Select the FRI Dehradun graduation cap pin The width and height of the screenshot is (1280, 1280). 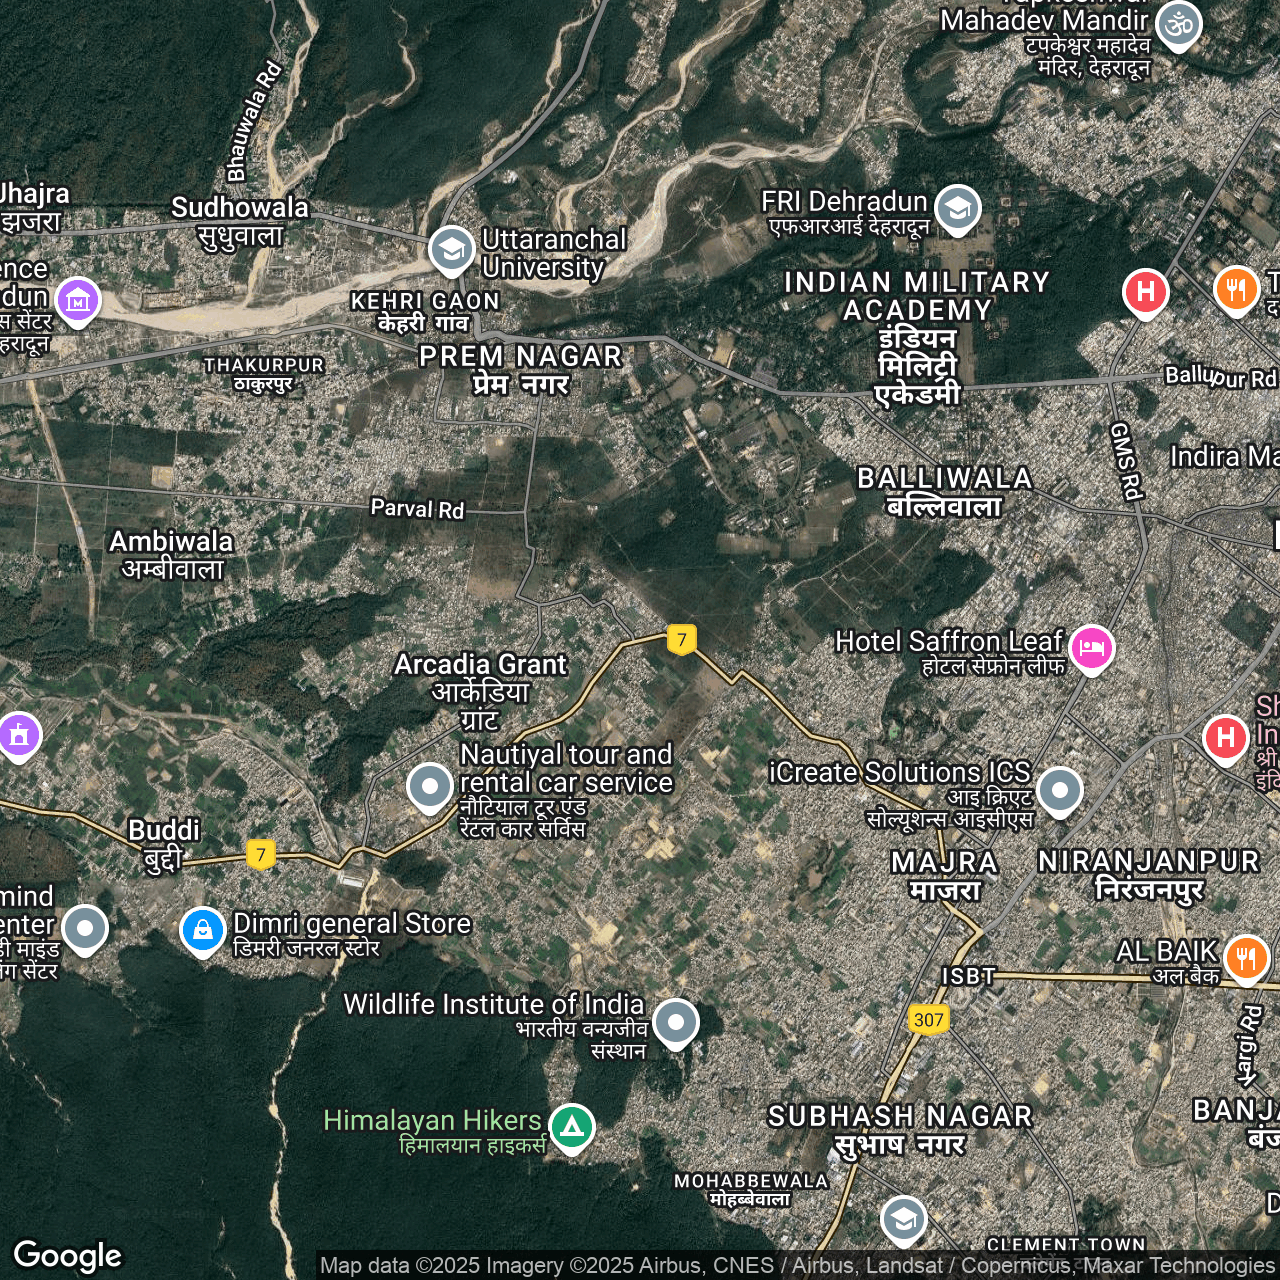click(x=958, y=208)
